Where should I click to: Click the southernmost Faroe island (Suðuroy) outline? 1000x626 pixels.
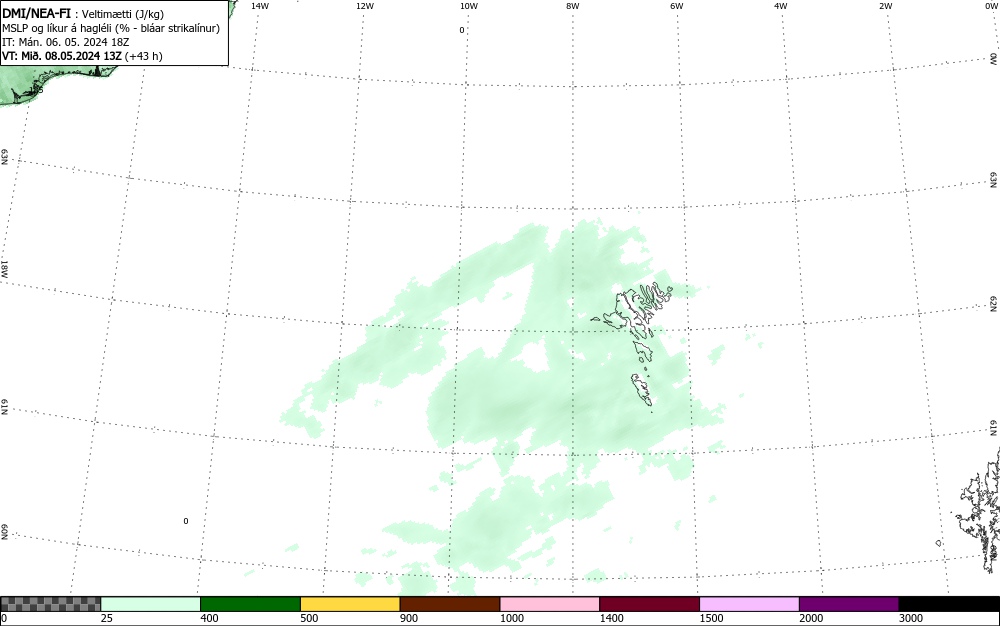click(642, 389)
